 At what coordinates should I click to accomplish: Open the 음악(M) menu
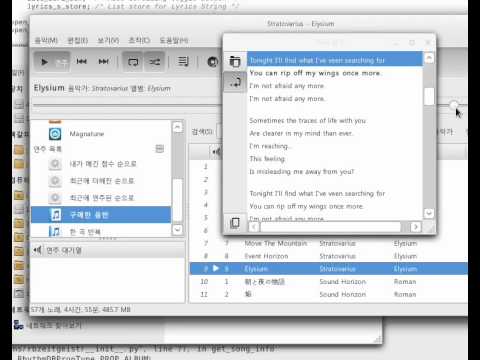[x=46, y=41]
